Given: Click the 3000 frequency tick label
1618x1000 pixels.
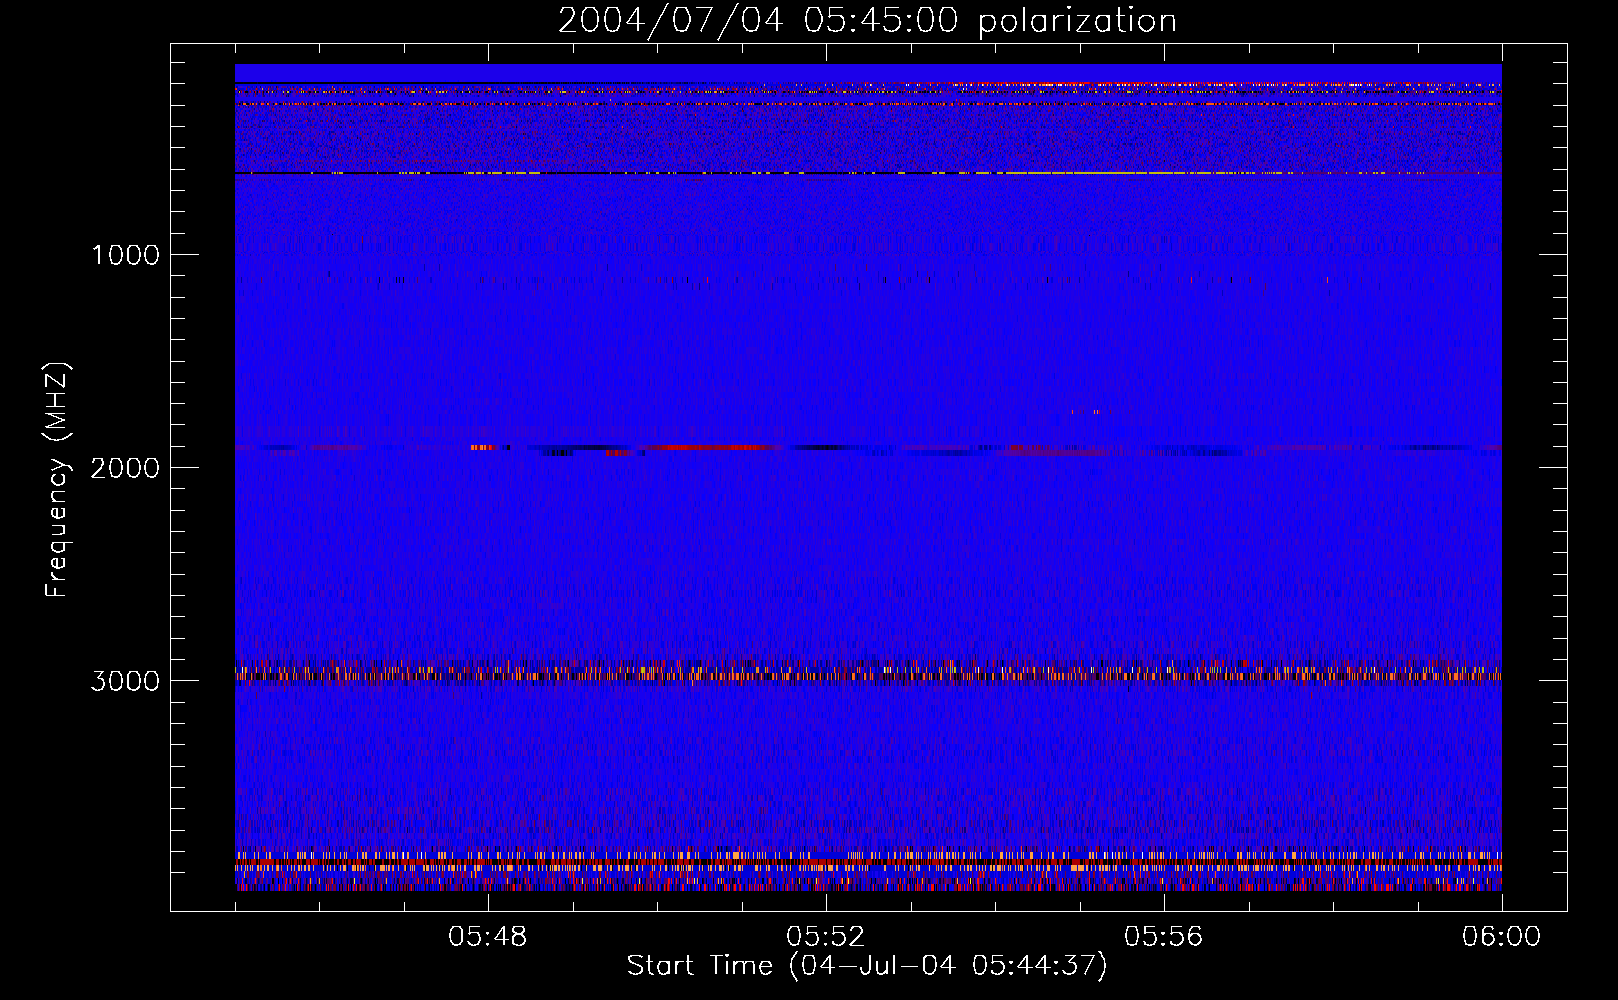Looking at the screenshot, I should click(125, 681).
